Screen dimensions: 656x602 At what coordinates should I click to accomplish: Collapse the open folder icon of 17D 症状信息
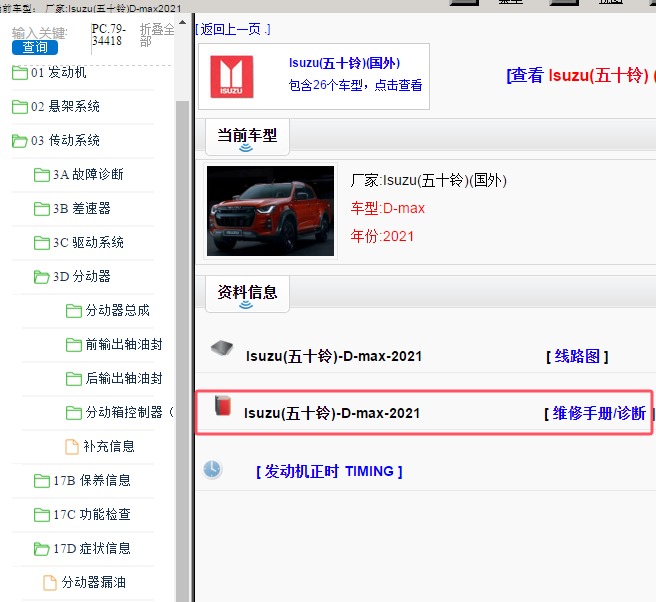tap(41, 548)
